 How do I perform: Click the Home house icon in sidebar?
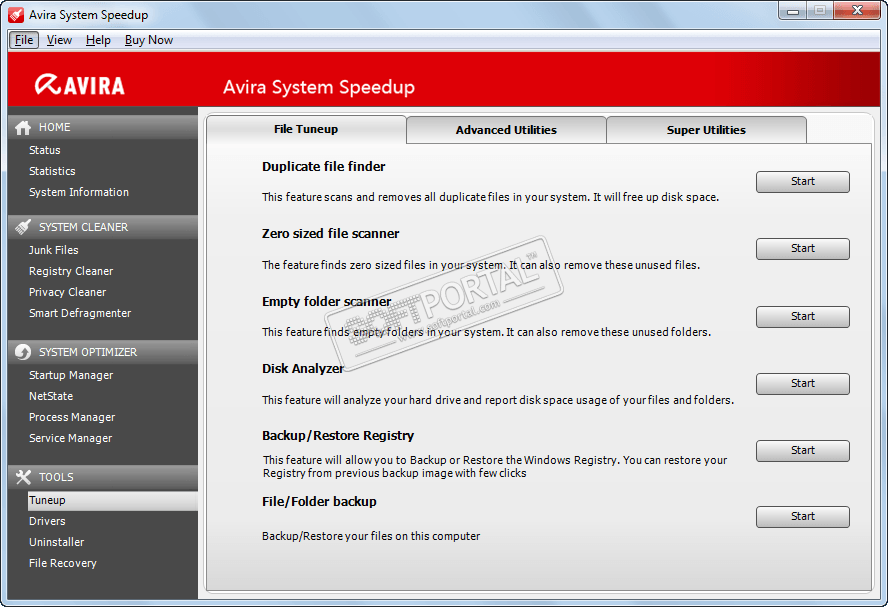(23, 127)
